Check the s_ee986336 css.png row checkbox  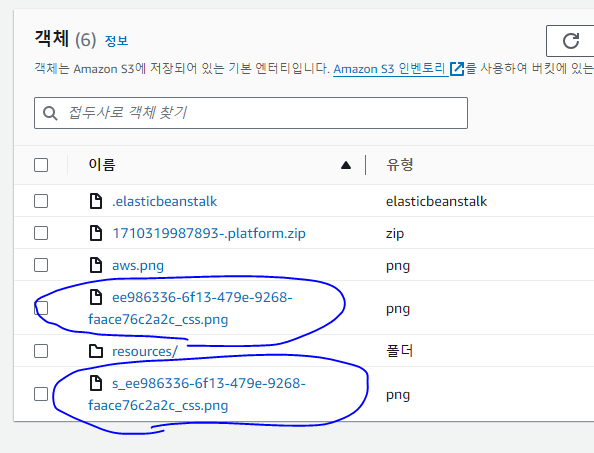click(x=41, y=394)
